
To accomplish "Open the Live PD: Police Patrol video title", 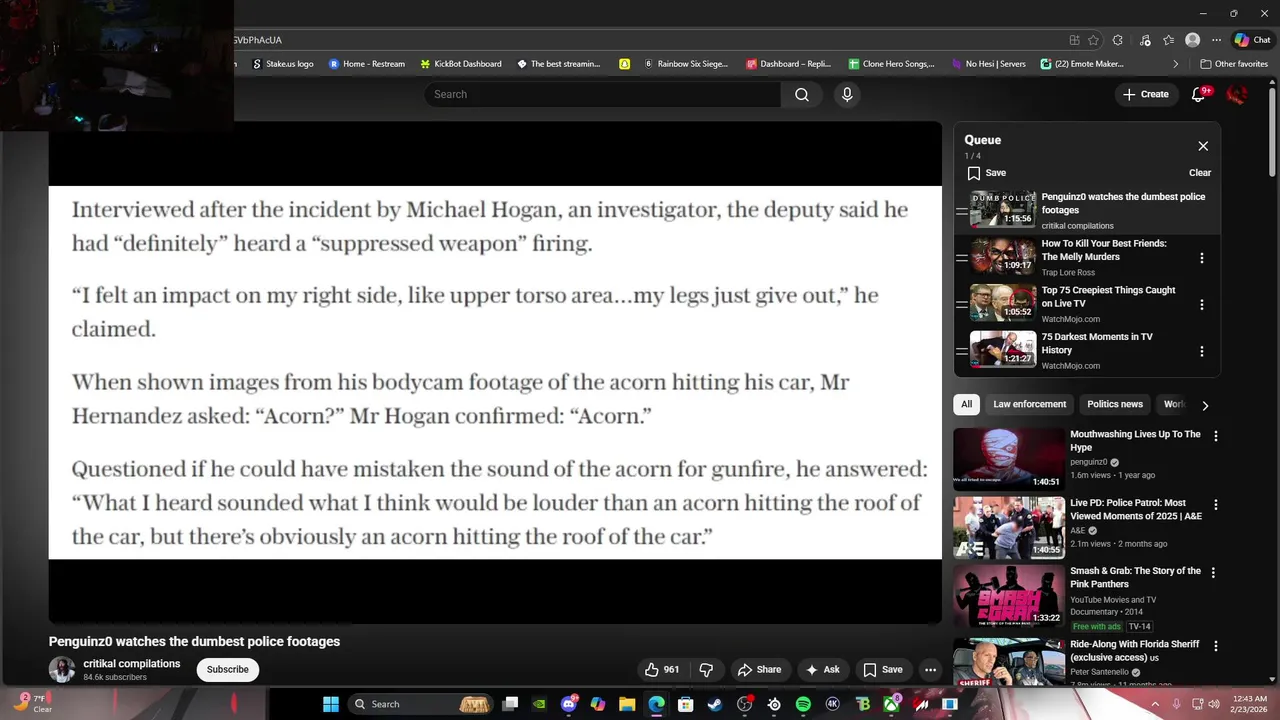I will pos(1136,510).
